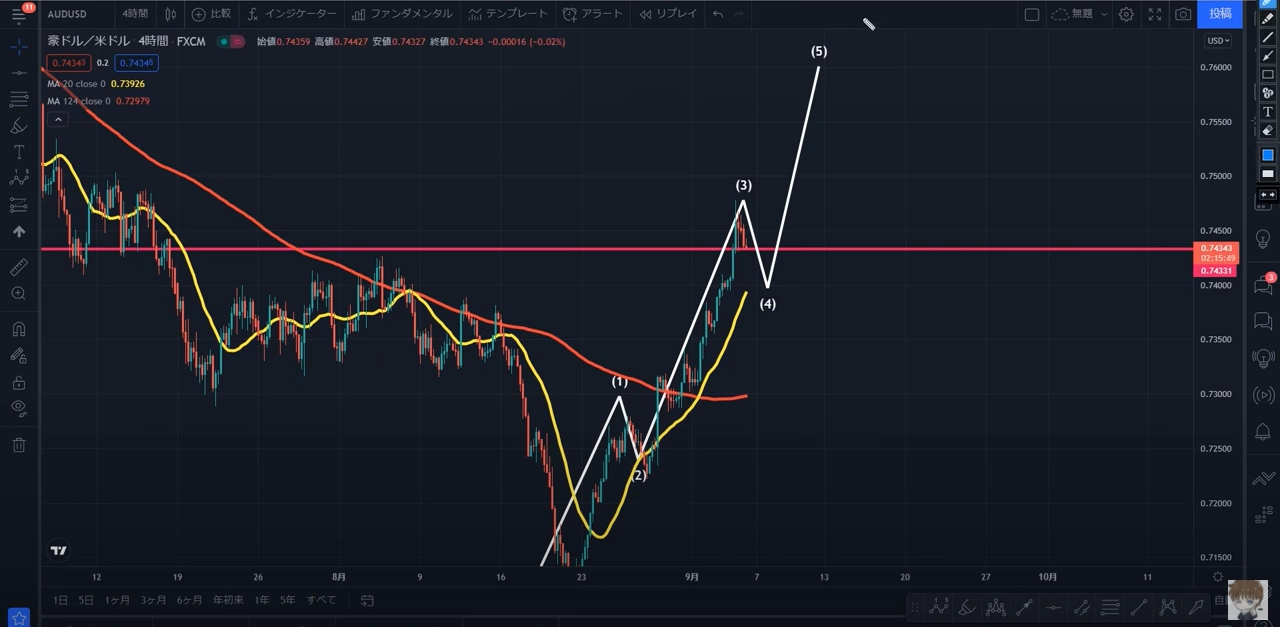Select the 年初来 year-to-date range
The height and width of the screenshot is (627, 1280).
click(x=227, y=600)
